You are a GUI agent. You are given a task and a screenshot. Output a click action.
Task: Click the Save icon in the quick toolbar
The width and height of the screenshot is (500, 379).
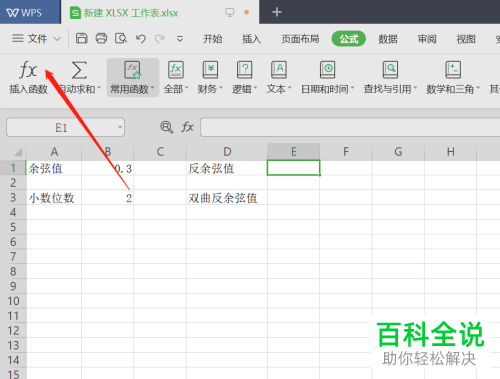82,39
